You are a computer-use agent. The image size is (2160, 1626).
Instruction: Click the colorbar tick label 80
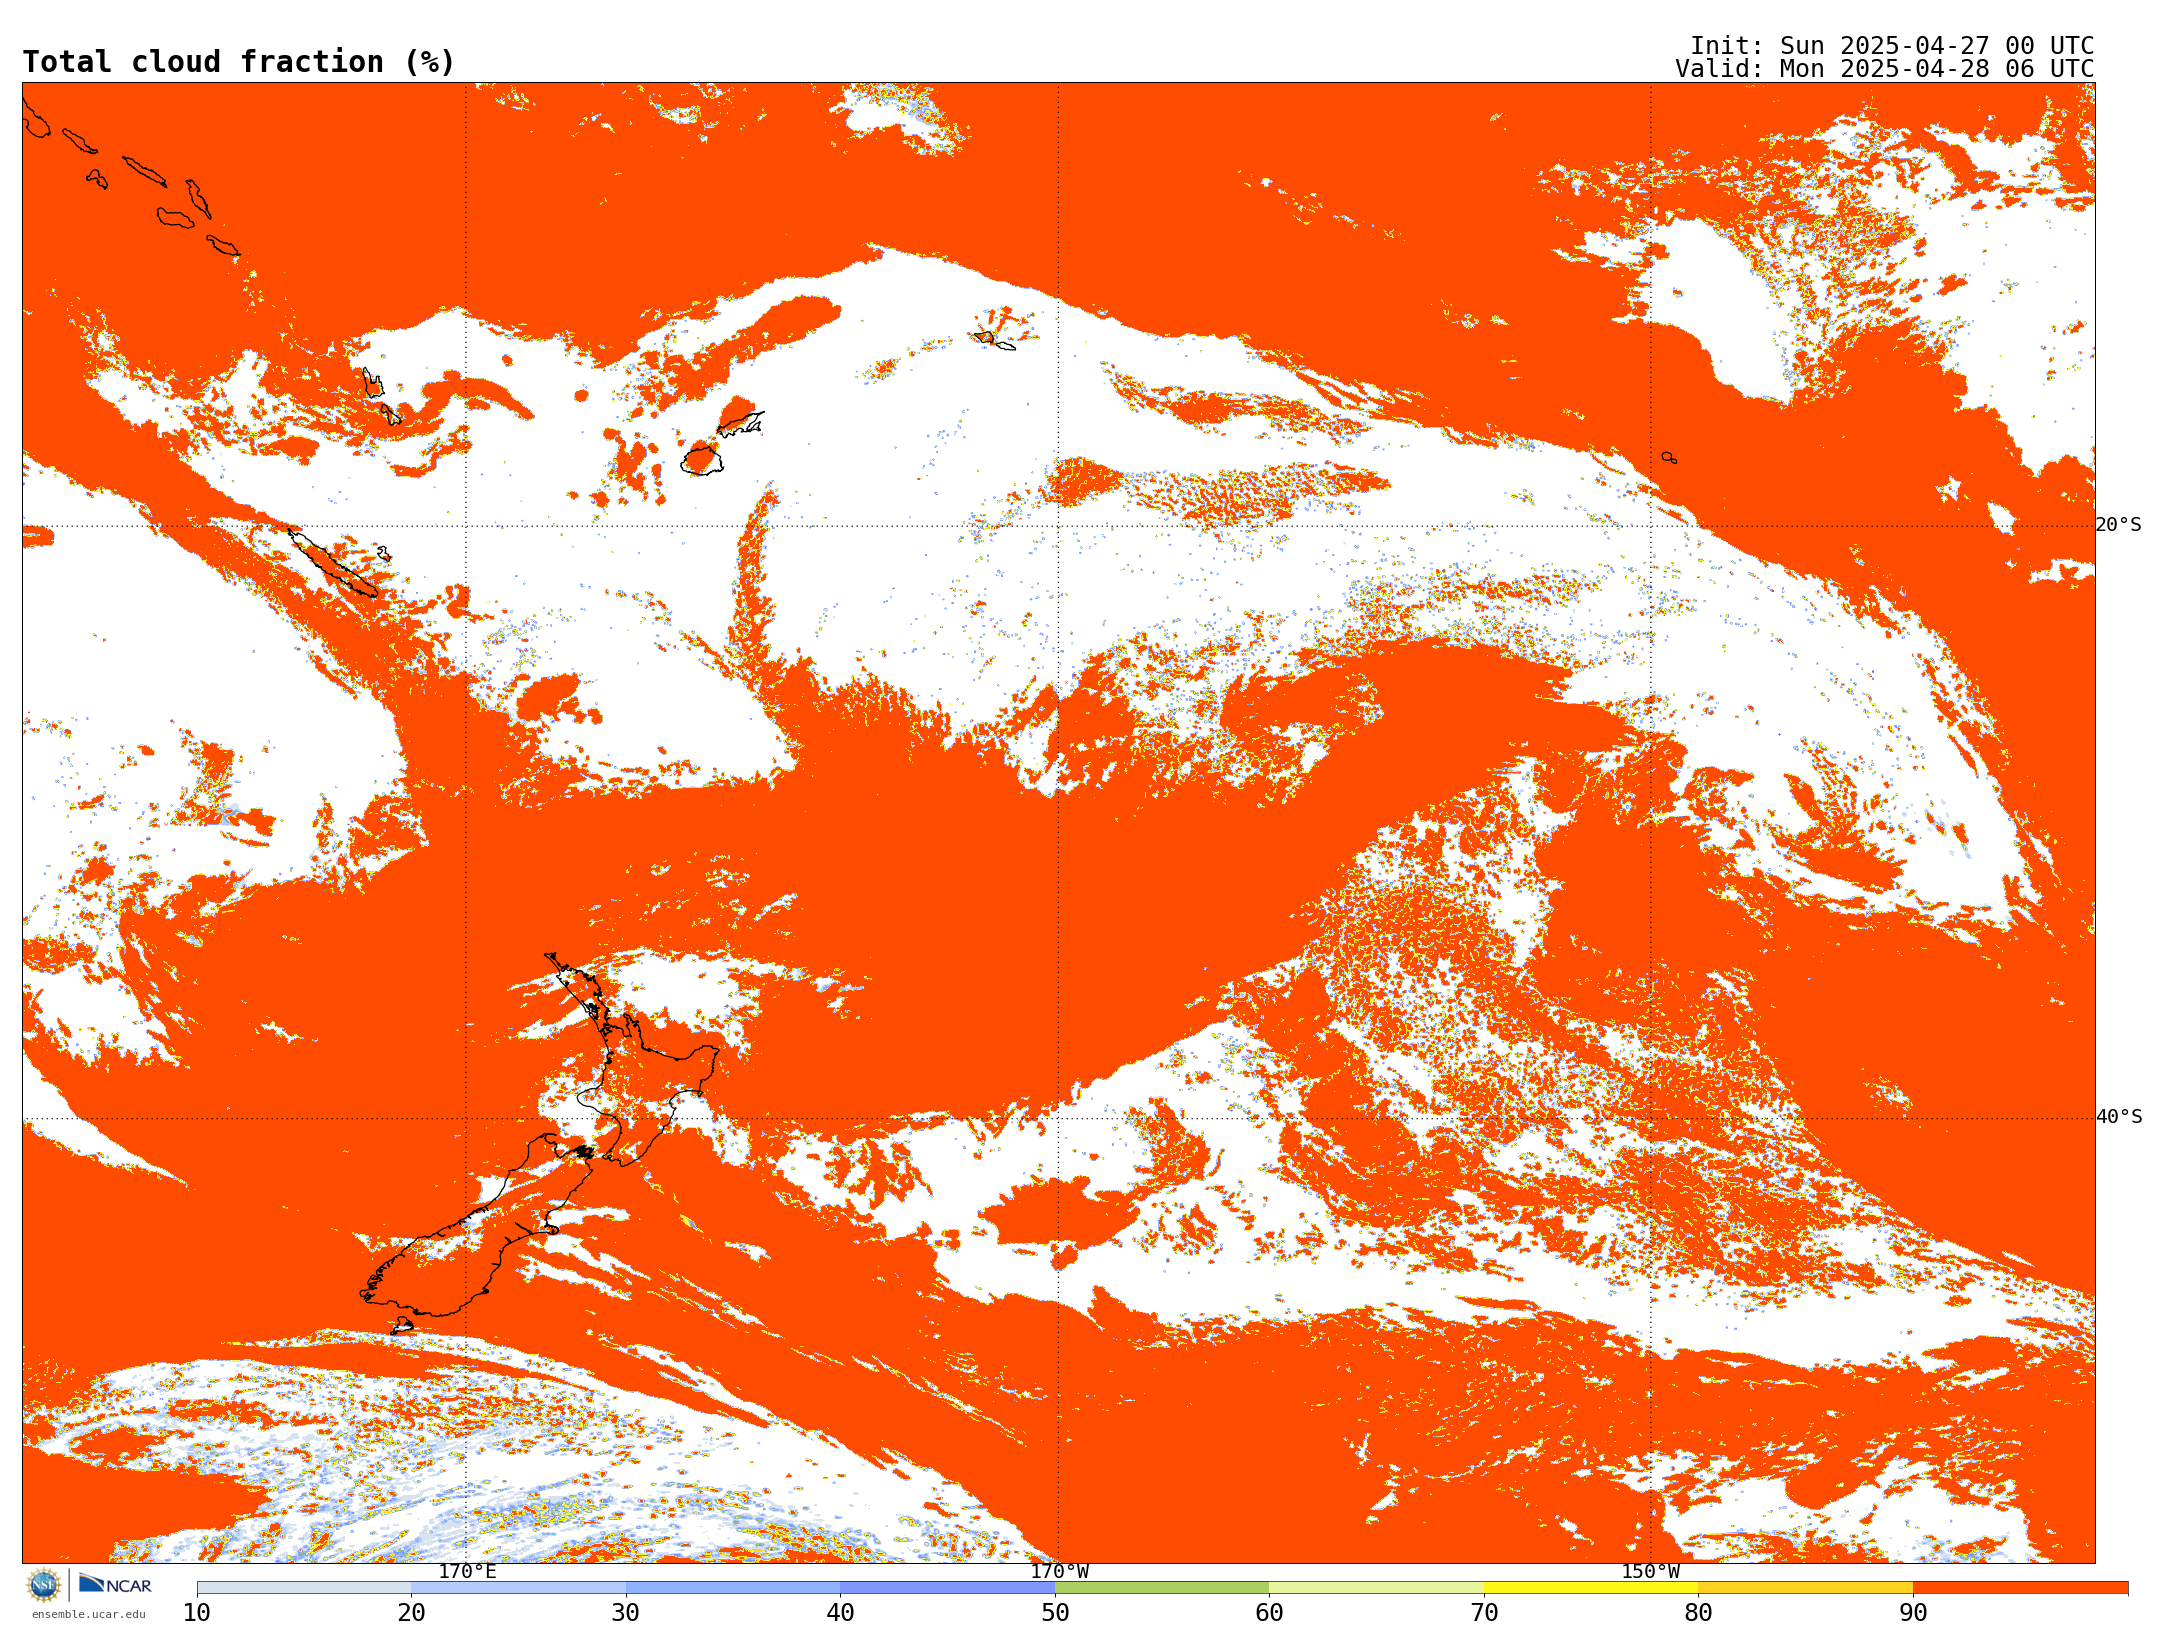pyautogui.click(x=1698, y=1613)
